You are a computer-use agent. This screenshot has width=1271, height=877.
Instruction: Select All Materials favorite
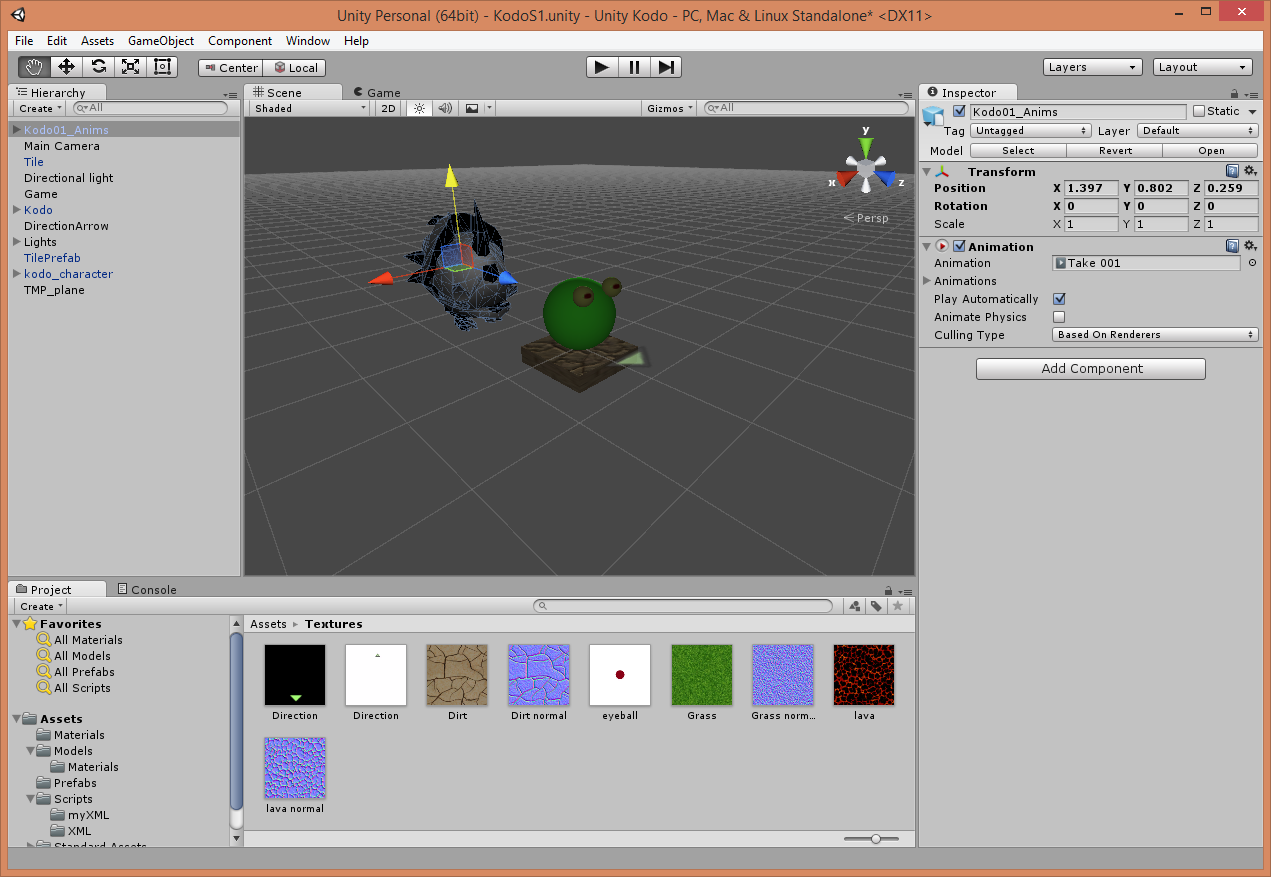(88, 640)
